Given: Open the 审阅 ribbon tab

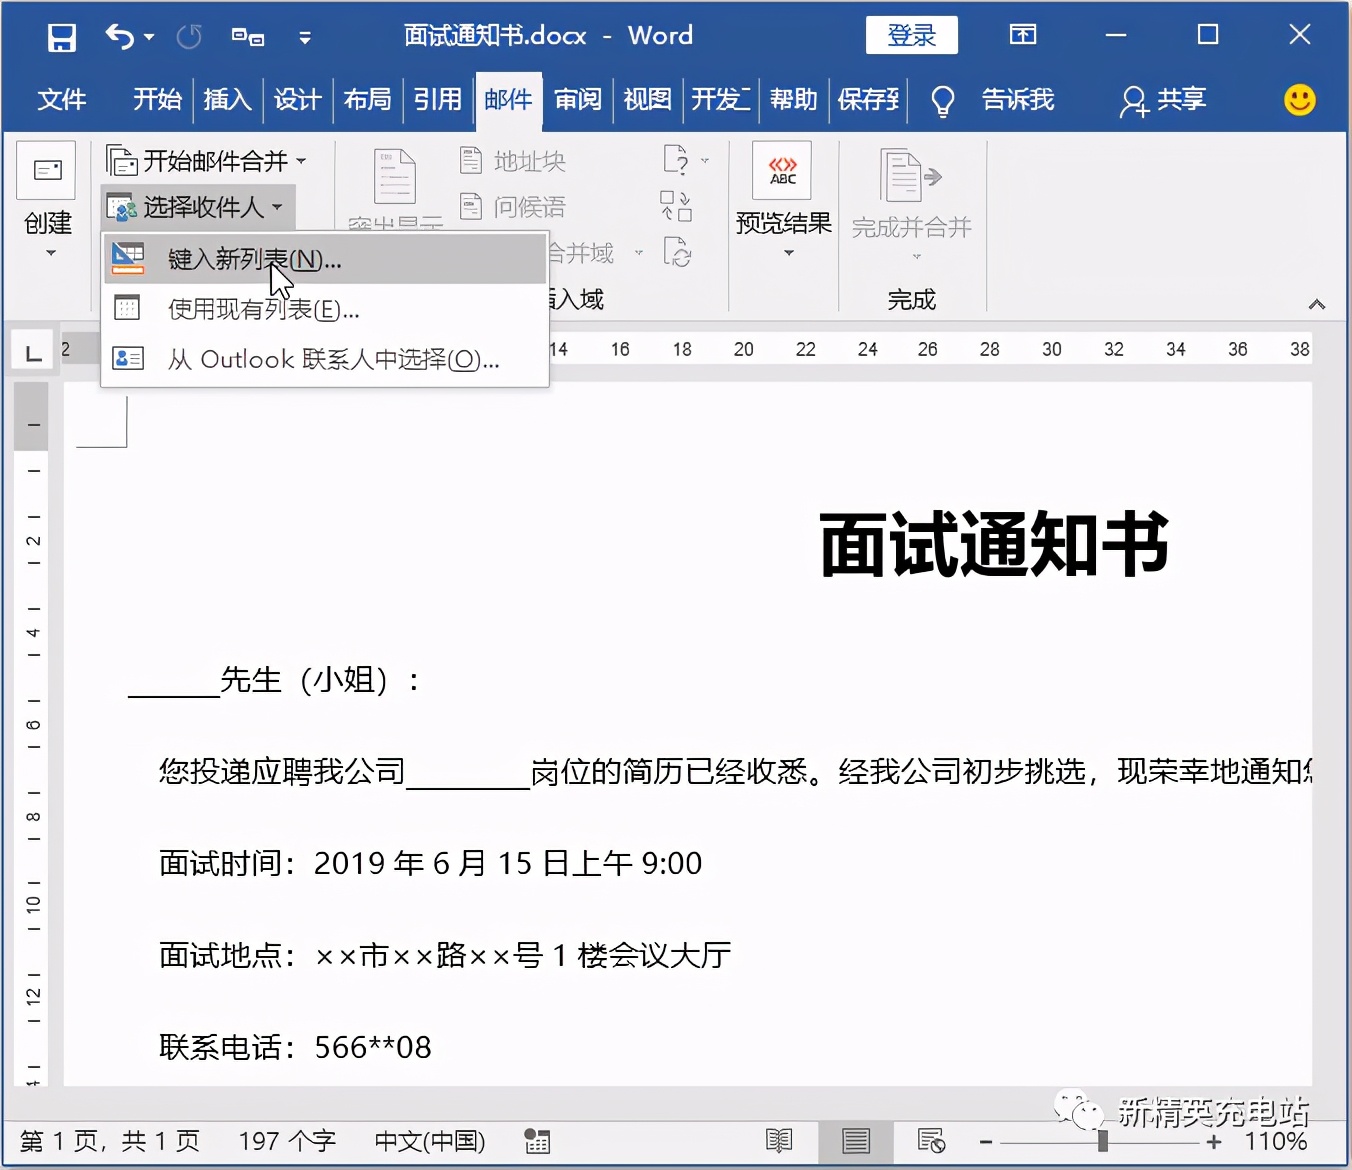Looking at the screenshot, I should click(x=578, y=99).
